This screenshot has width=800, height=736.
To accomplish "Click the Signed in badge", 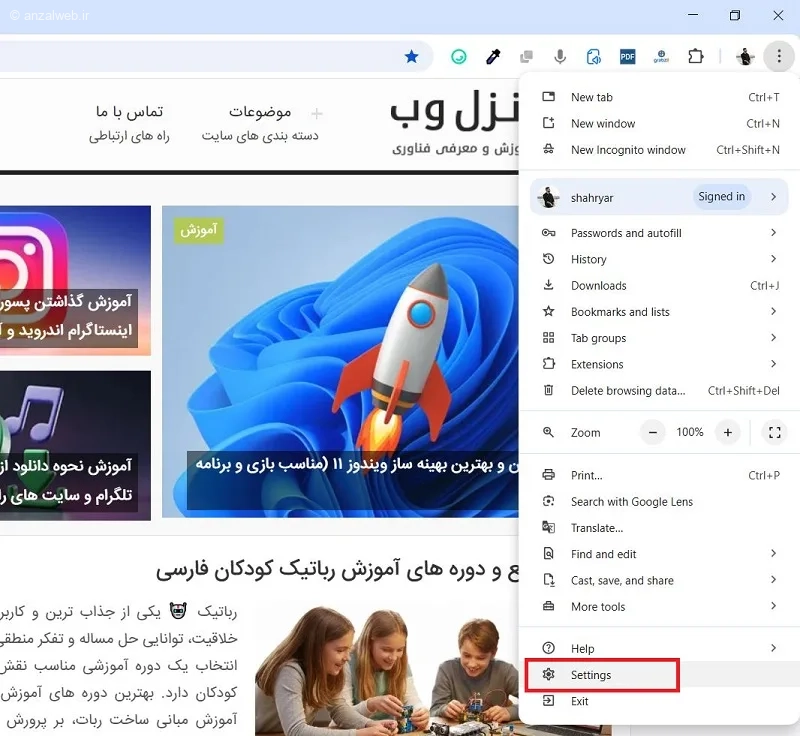I will pos(721,197).
